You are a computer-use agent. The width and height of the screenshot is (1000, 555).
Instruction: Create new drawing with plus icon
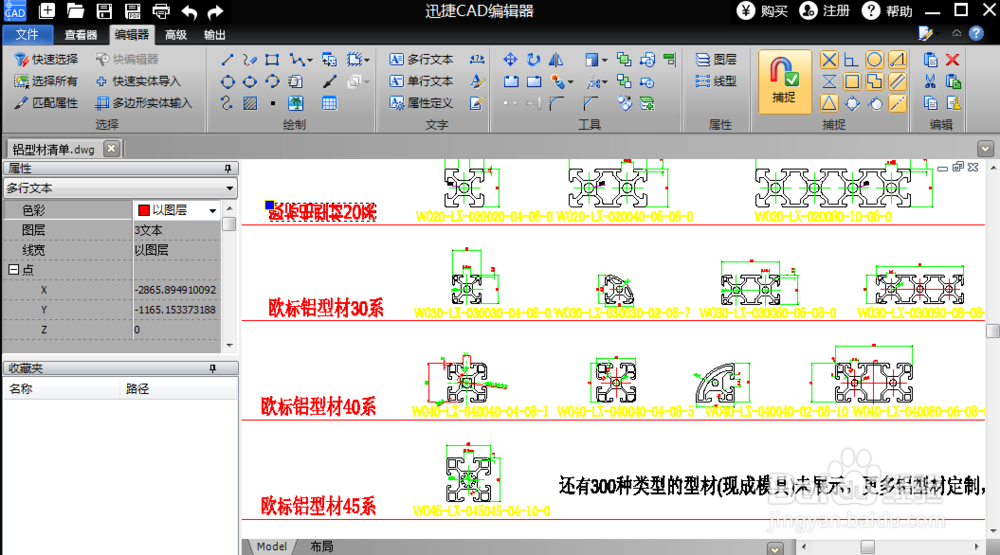(47, 11)
